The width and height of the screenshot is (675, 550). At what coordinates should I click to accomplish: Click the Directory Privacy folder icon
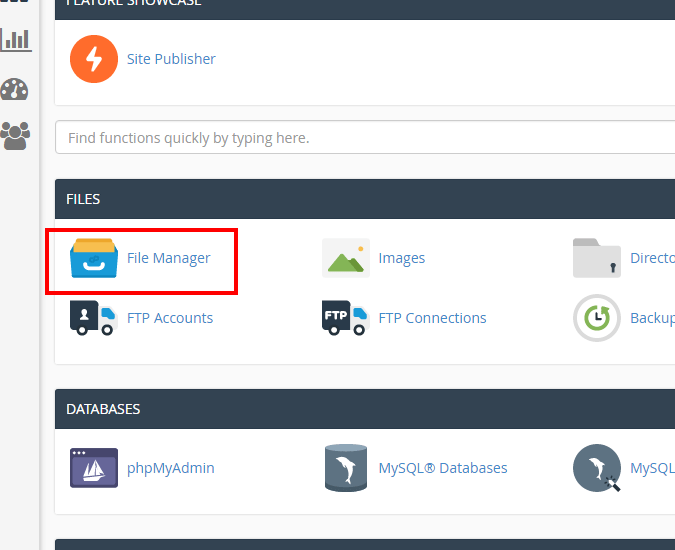pos(597,258)
